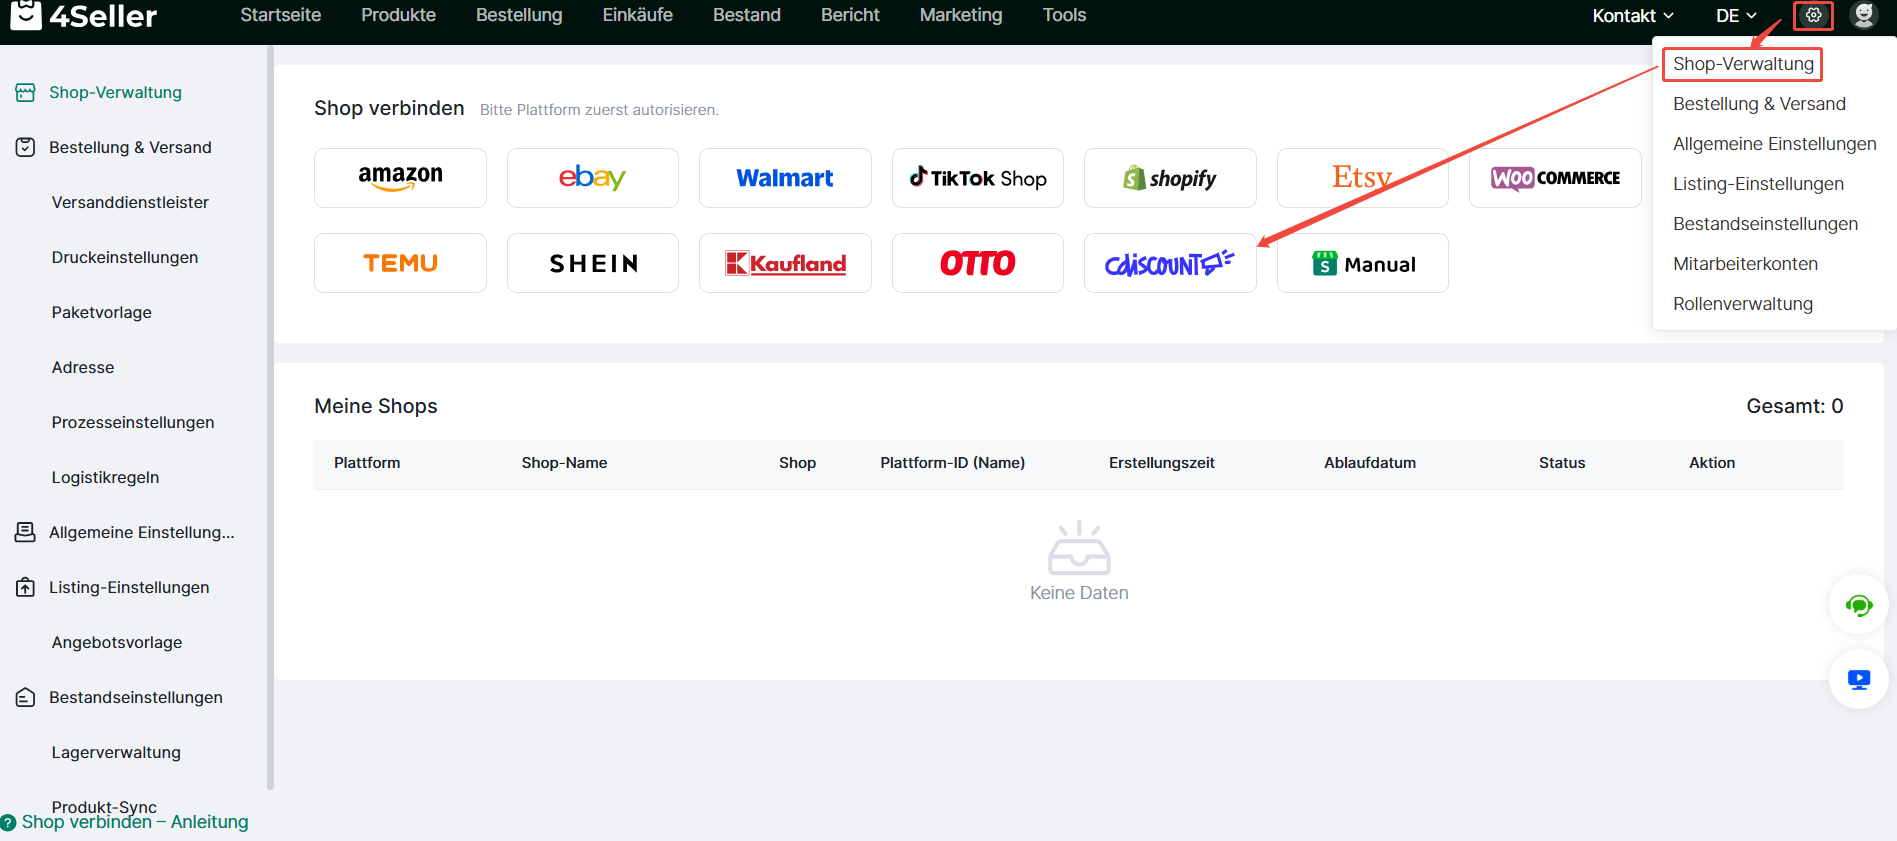Click the Bestandseinstellungen sidebar icon
Viewport: 1897px width, 841px height.
pos(26,697)
